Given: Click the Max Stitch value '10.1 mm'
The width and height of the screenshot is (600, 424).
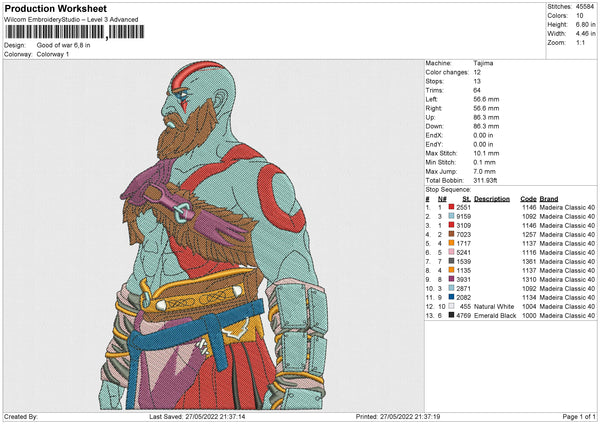Looking at the screenshot, I should tap(486, 153).
